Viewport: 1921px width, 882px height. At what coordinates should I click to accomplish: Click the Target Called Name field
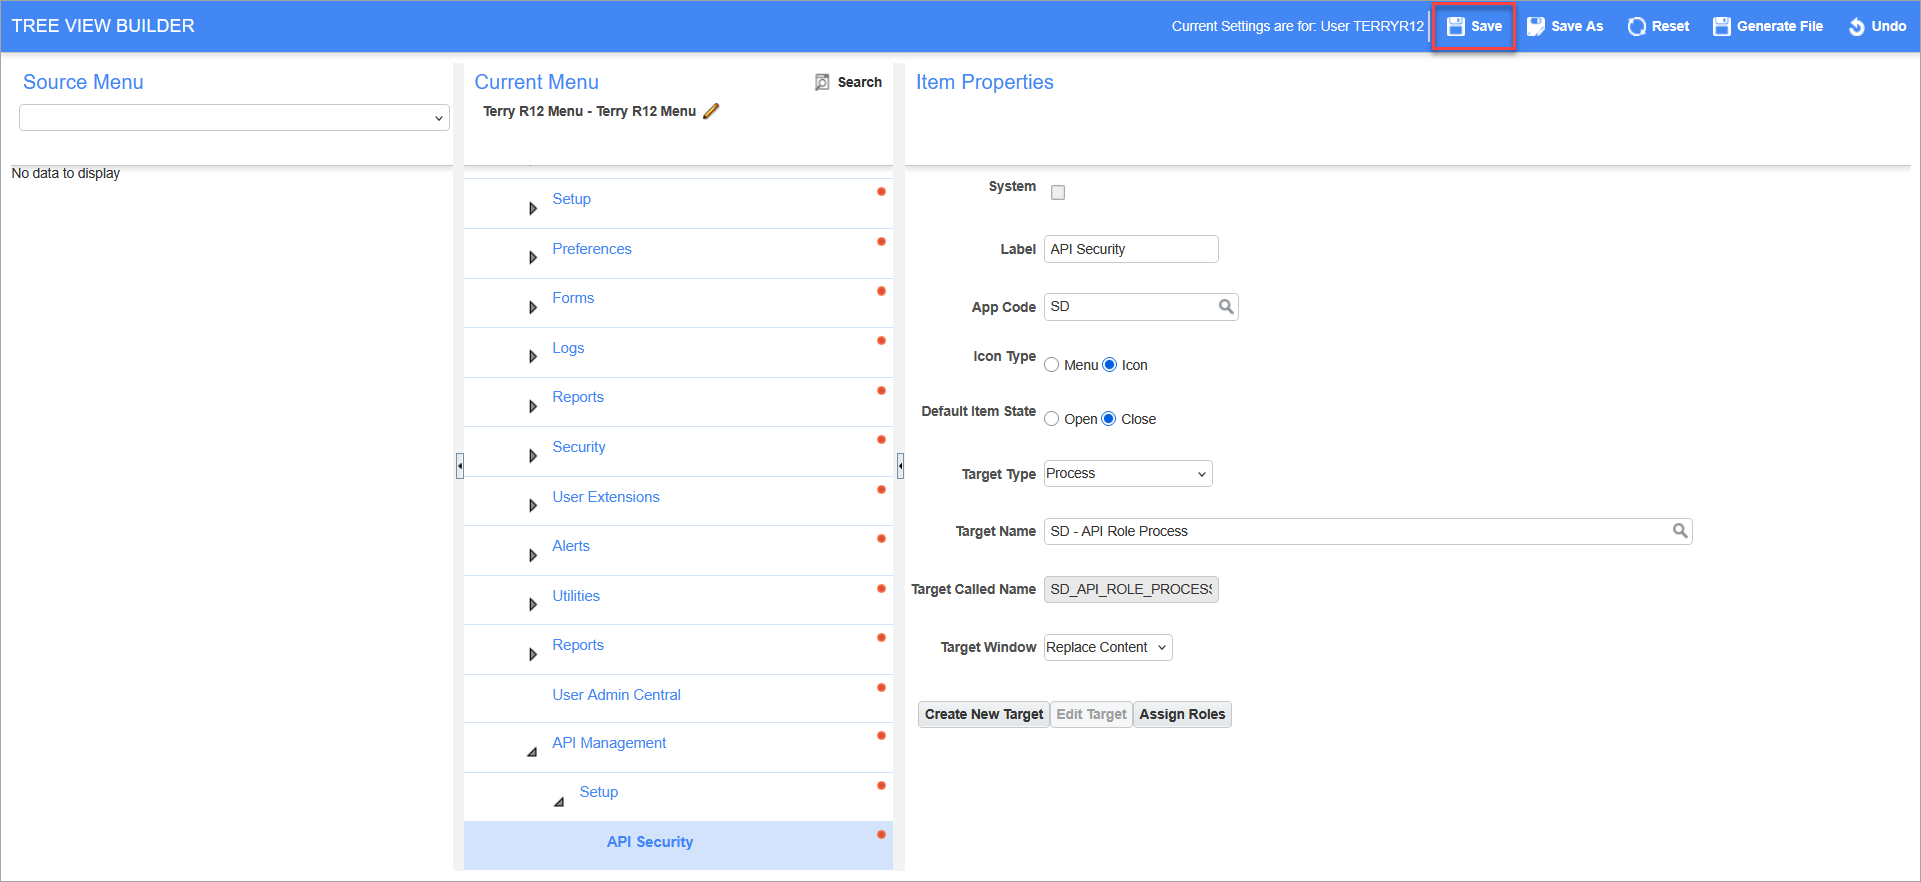[1131, 589]
